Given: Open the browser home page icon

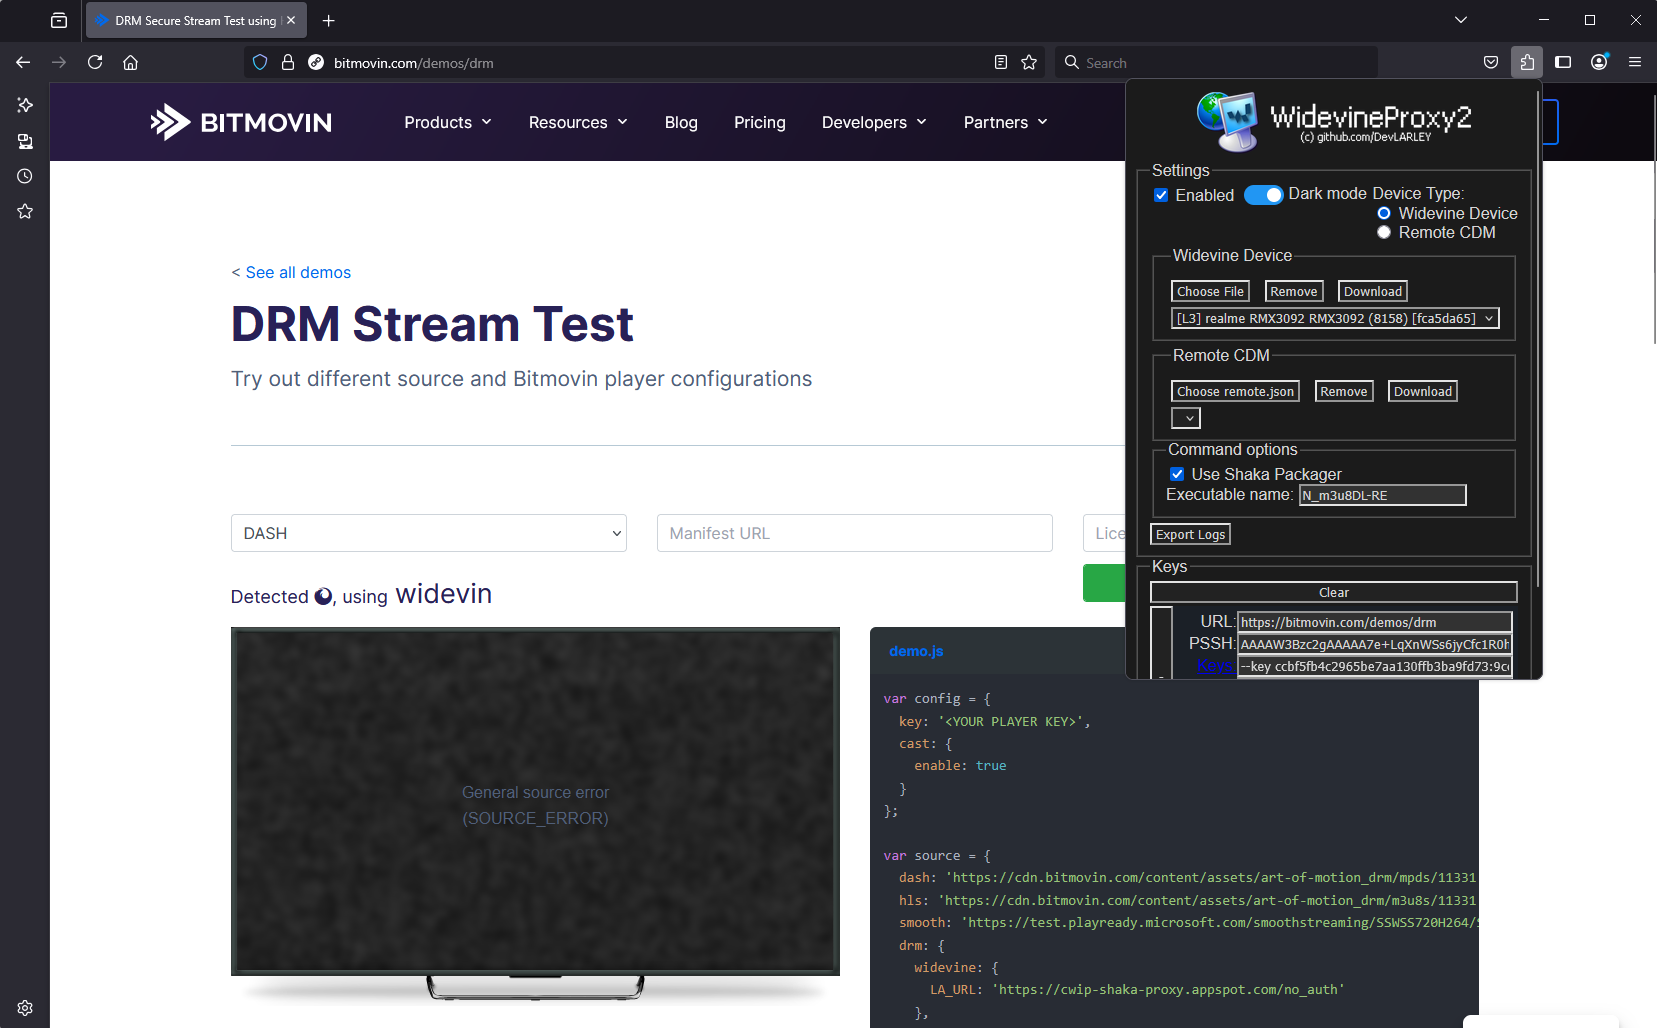Looking at the screenshot, I should (130, 62).
